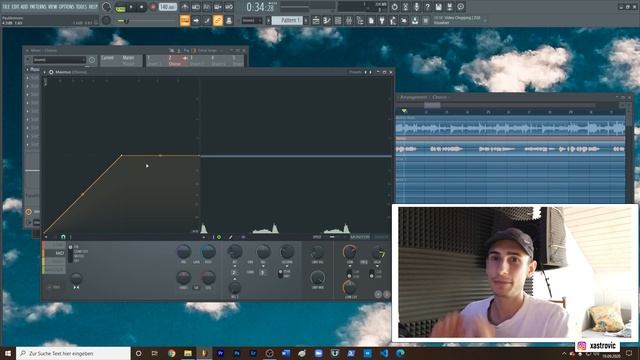Open the FILE menu

click(7, 7)
